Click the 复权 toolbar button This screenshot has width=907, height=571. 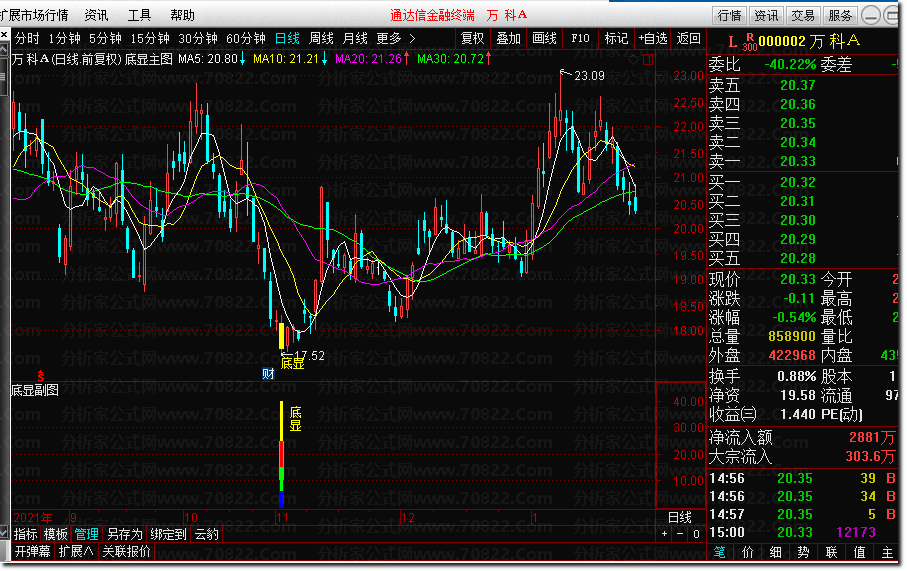[x=473, y=39]
